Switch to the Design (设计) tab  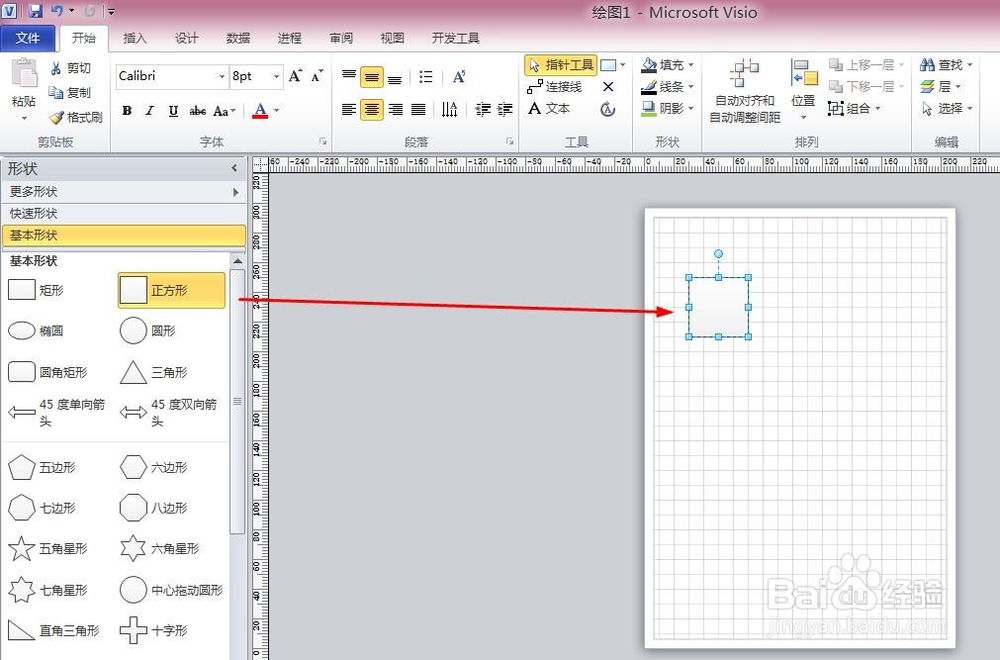(x=186, y=38)
